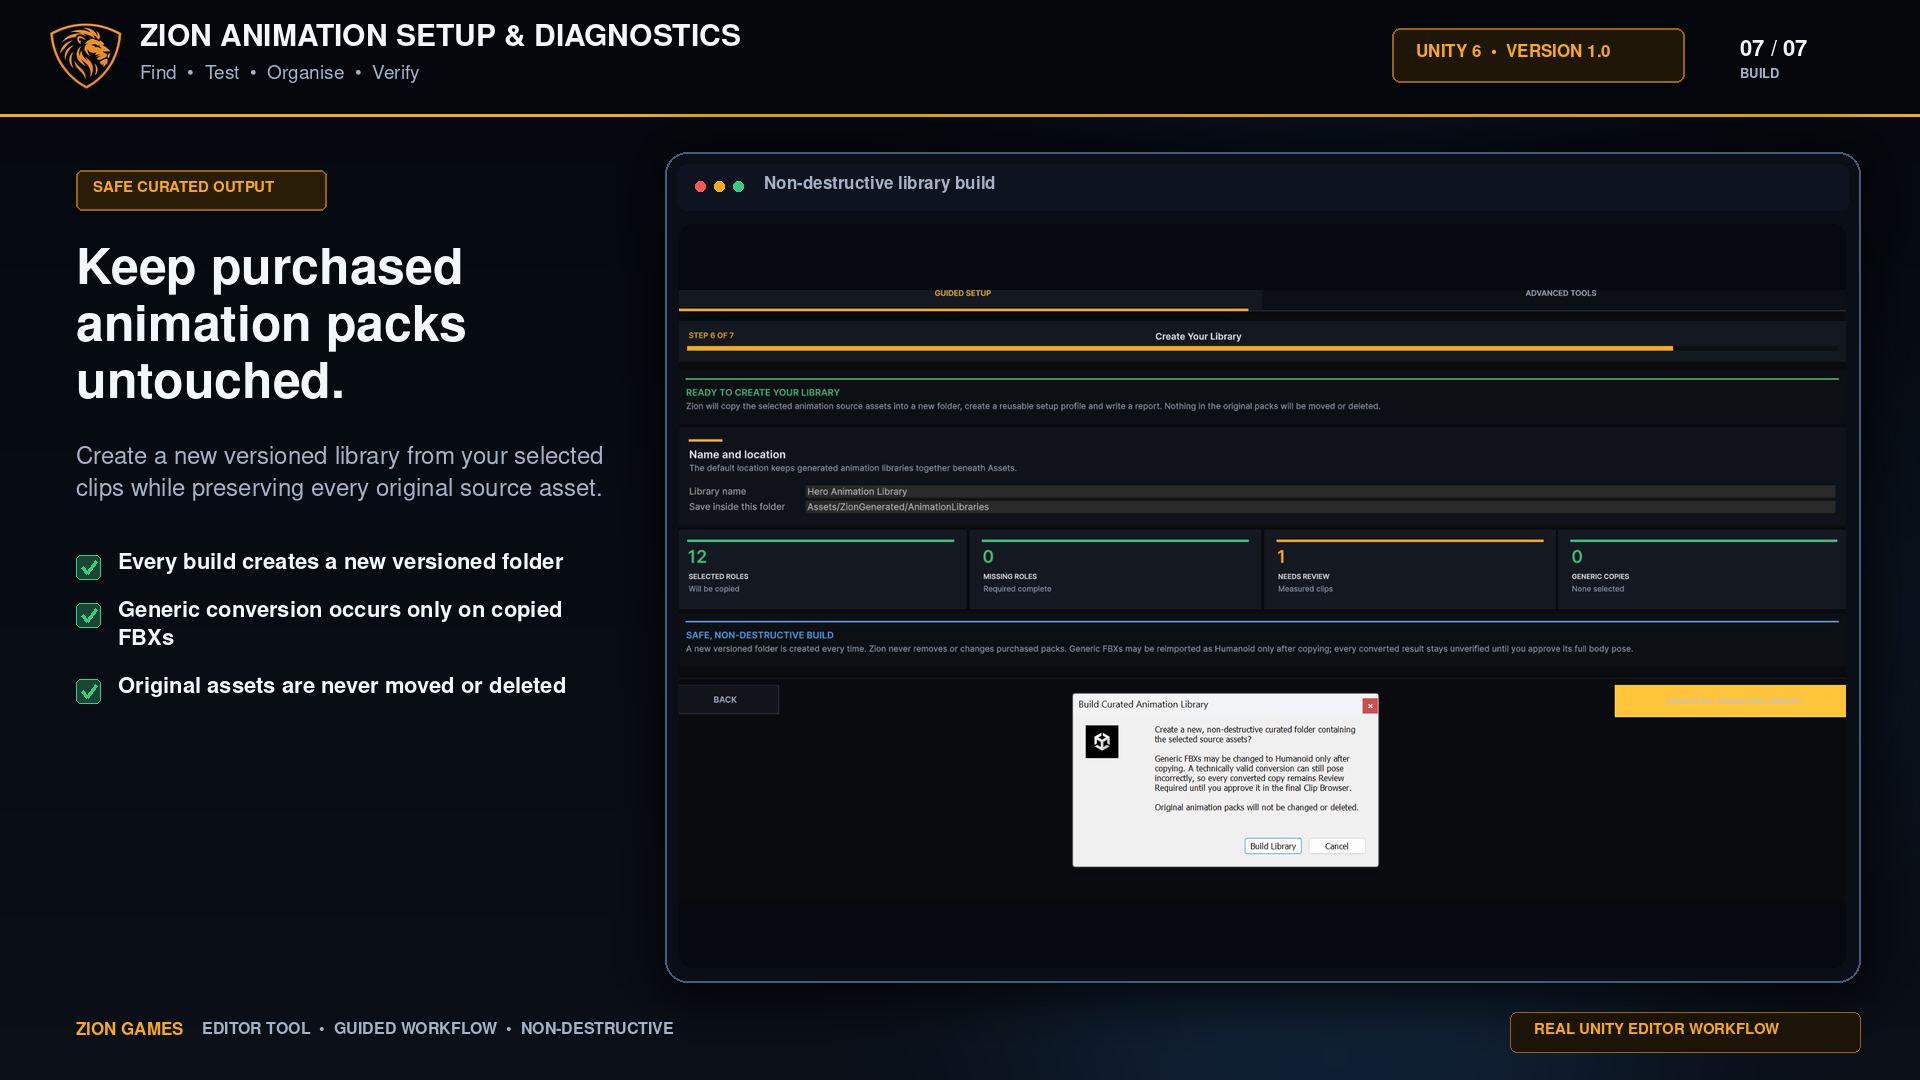Click the REAL UNITY EDITOR WORKFLOW badge
The width and height of the screenshot is (1920, 1080).
point(1685,1032)
